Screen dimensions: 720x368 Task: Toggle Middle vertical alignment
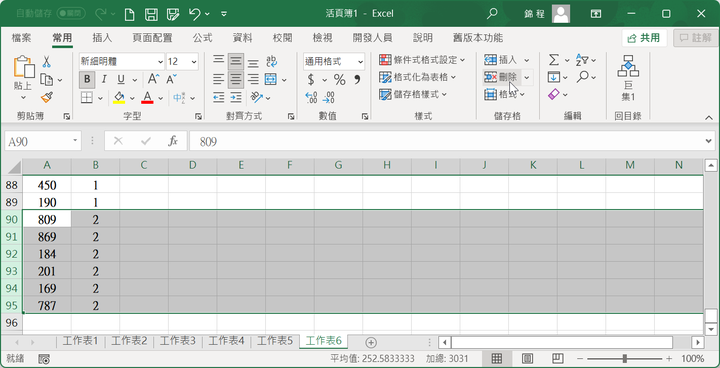(x=236, y=62)
